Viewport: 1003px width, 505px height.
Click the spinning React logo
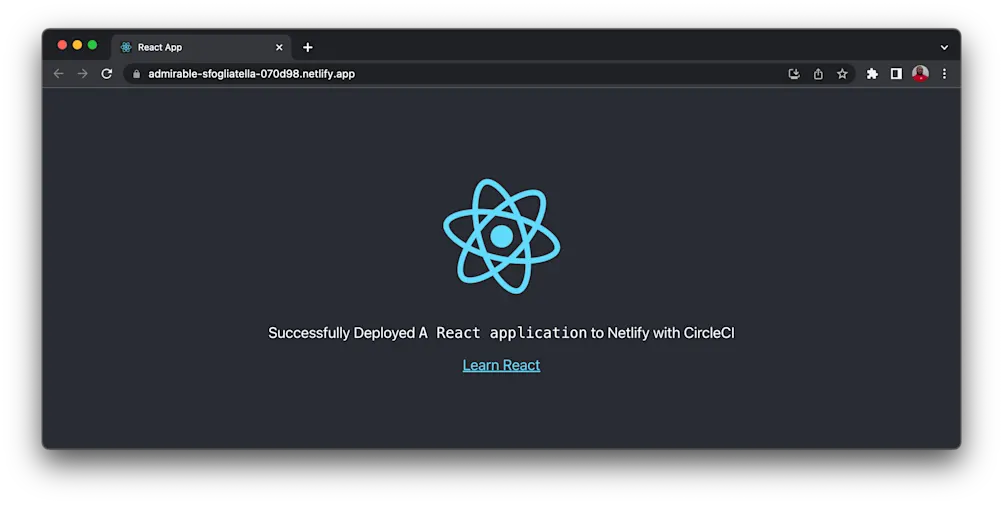502,236
